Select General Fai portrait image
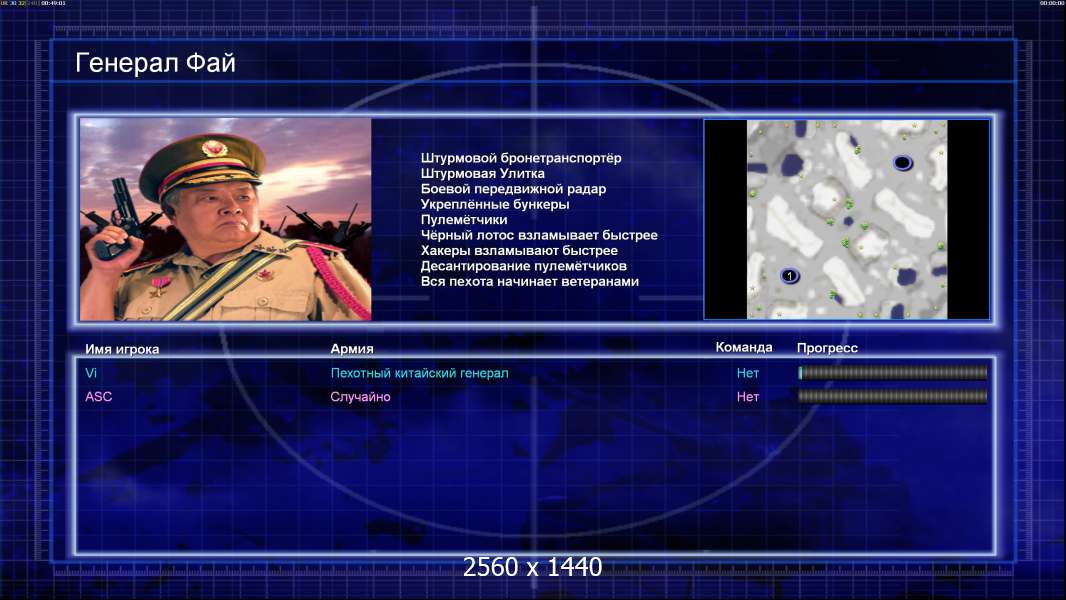Viewport: 1066px width, 600px height. click(226, 219)
